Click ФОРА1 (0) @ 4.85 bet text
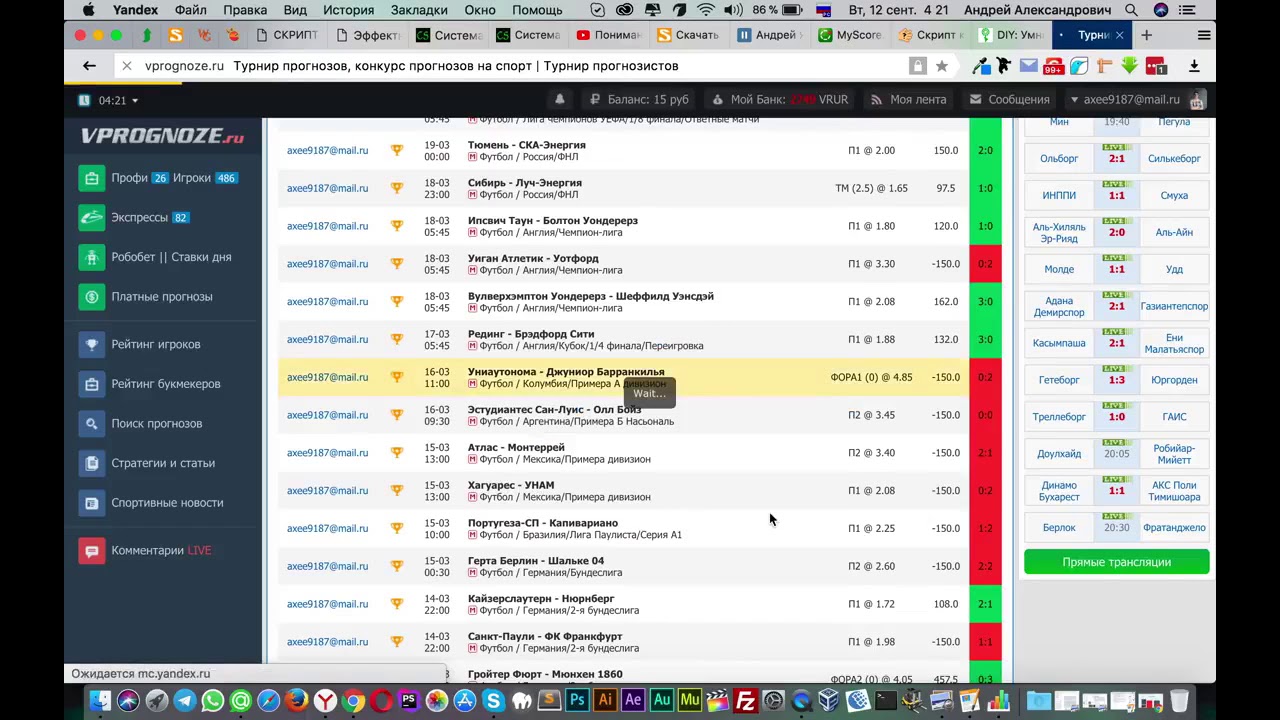Image resolution: width=1280 pixels, height=720 pixels. click(871, 378)
